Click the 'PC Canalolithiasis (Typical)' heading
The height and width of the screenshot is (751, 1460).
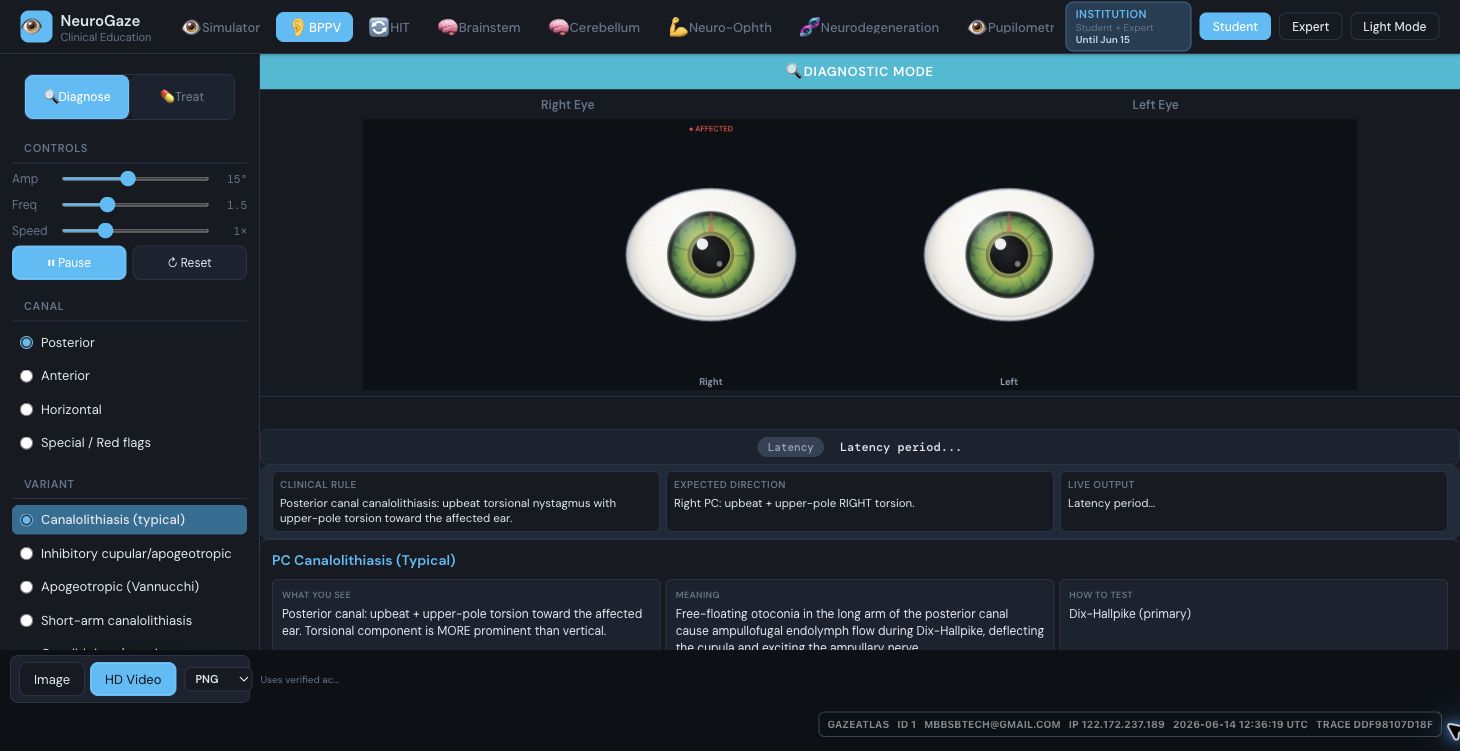pyautogui.click(x=364, y=560)
